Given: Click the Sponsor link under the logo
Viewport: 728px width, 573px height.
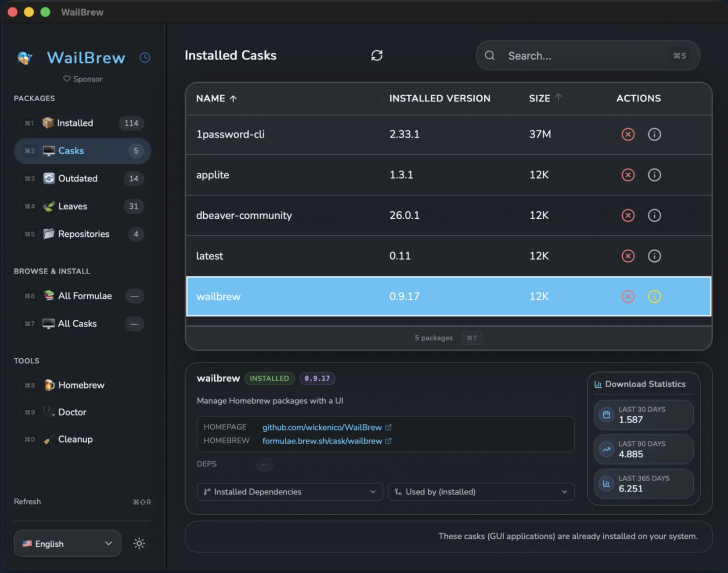Looking at the screenshot, I should [x=82, y=79].
